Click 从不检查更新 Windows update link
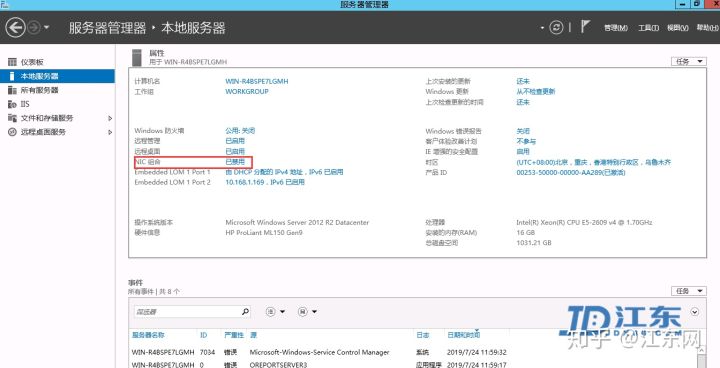 pos(535,91)
